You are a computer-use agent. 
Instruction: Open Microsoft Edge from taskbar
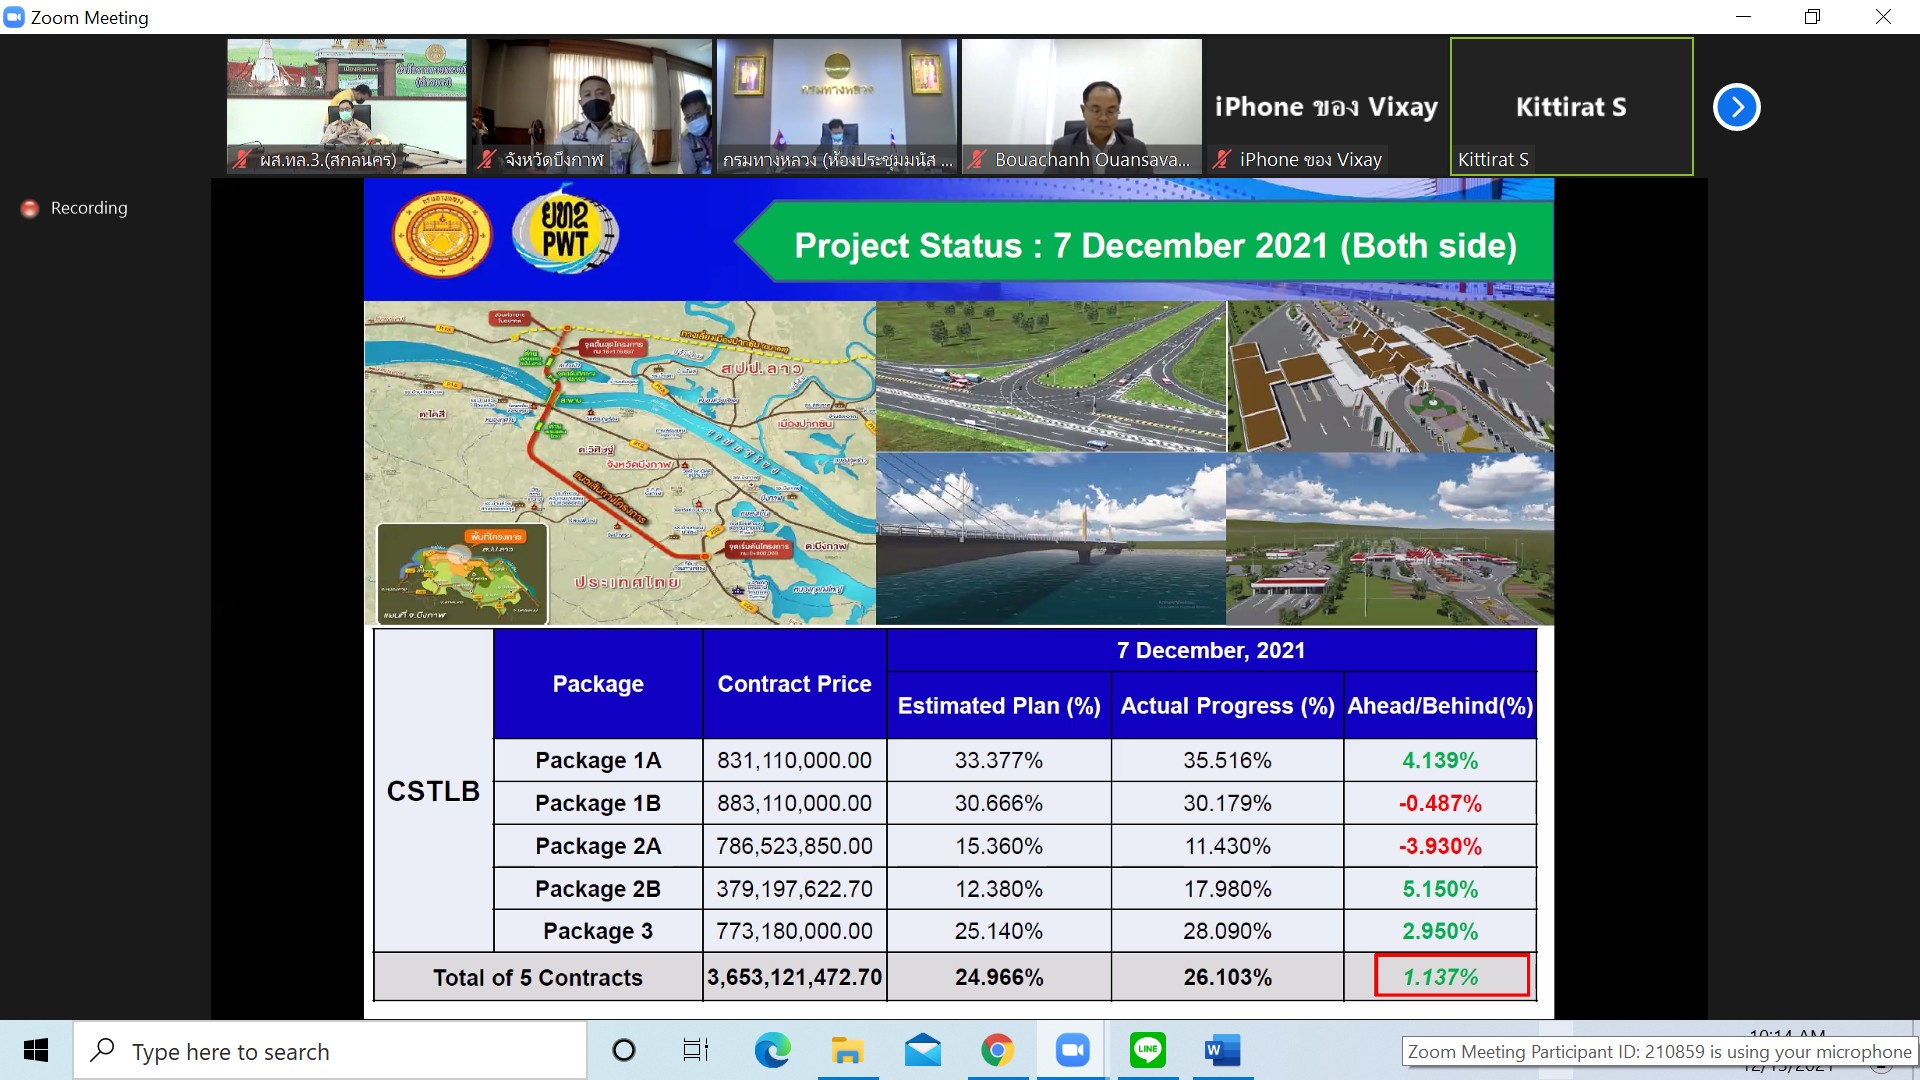(772, 1050)
